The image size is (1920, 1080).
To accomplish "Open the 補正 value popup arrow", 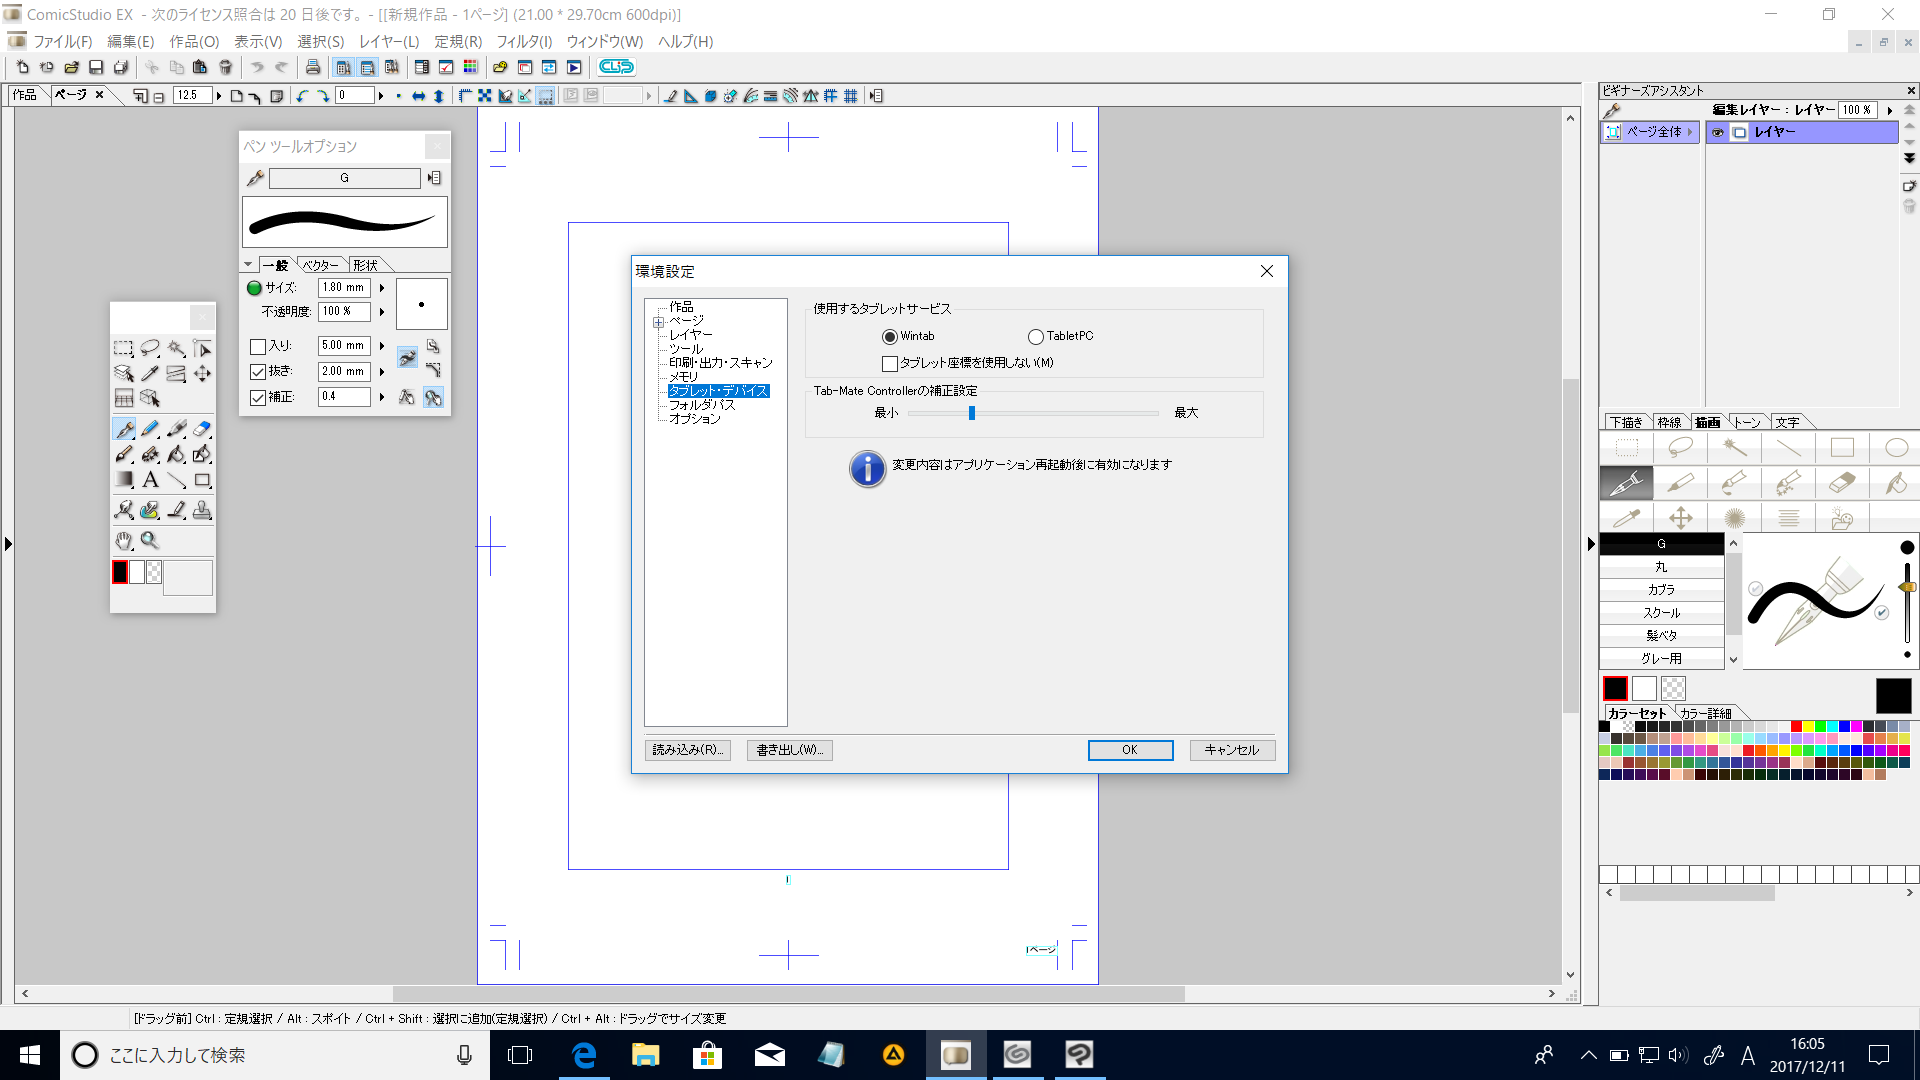I will click(382, 397).
